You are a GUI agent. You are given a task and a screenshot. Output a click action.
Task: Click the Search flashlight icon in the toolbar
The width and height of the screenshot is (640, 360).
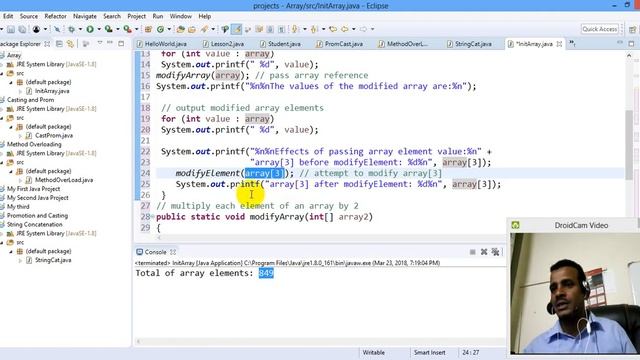coord(204,29)
